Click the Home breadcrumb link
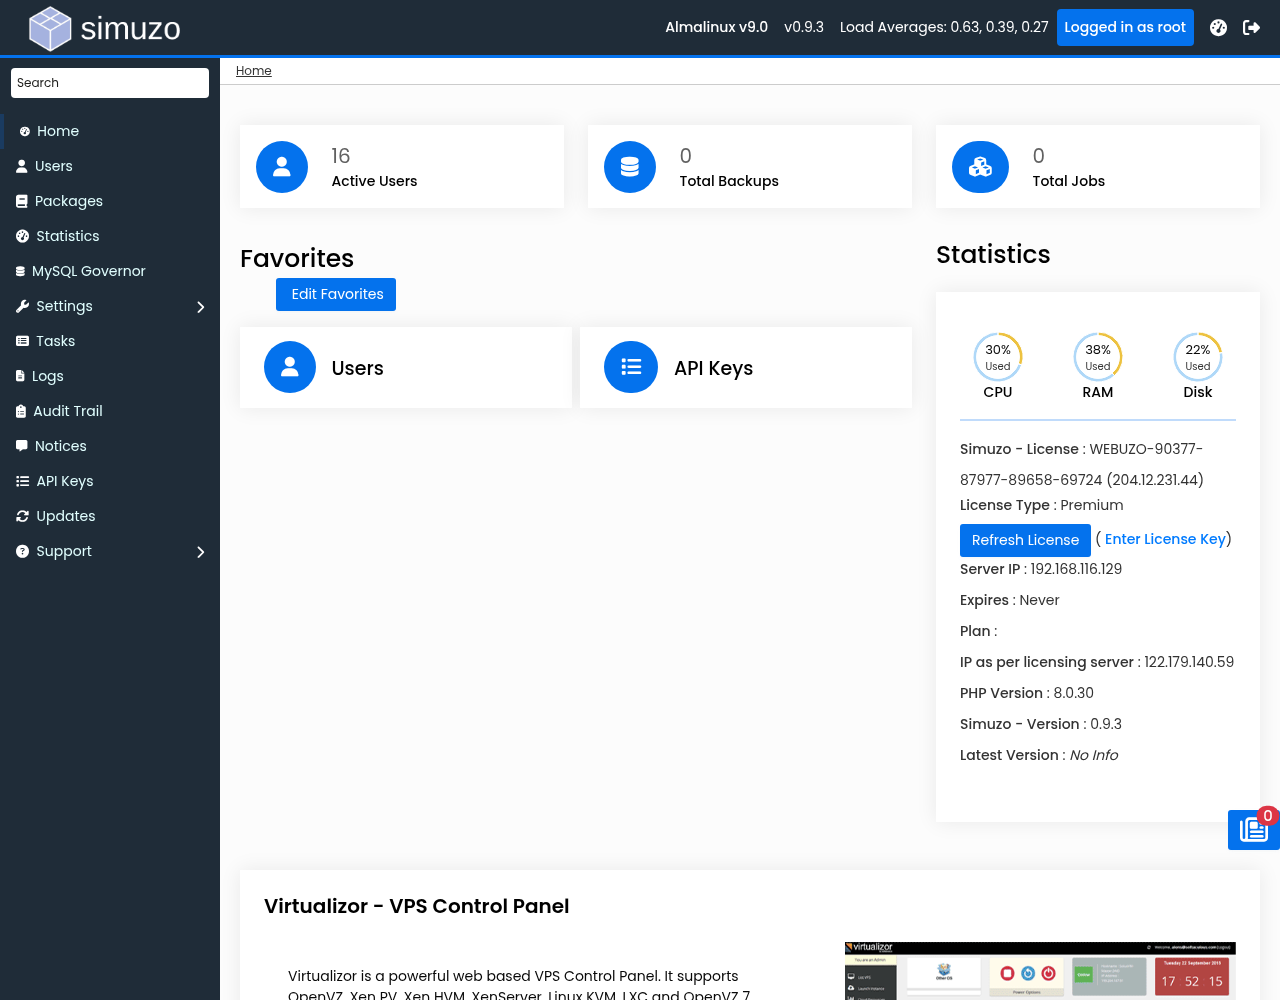 [x=254, y=71]
